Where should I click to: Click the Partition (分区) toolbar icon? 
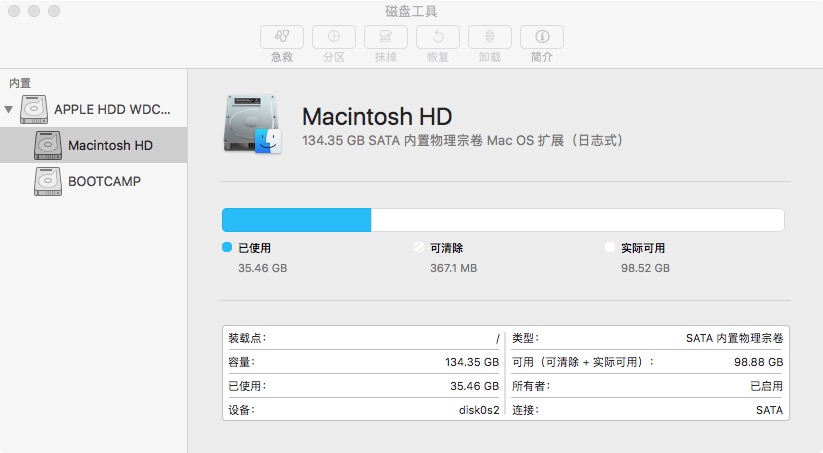(334, 37)
